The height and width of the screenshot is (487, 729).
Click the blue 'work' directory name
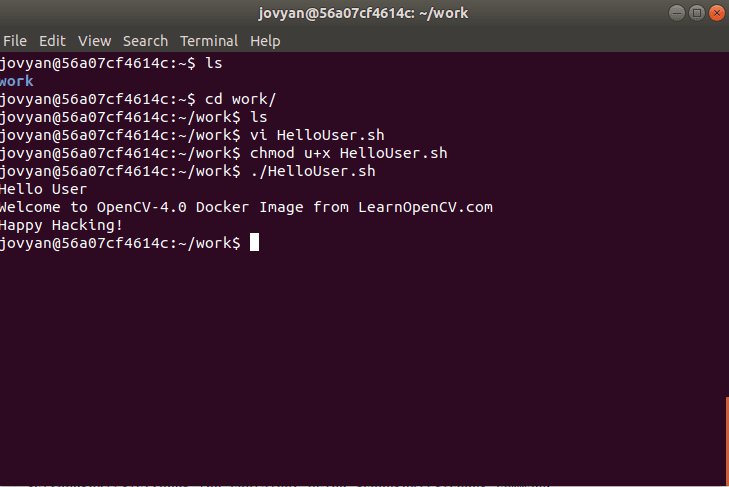(17, 81)
